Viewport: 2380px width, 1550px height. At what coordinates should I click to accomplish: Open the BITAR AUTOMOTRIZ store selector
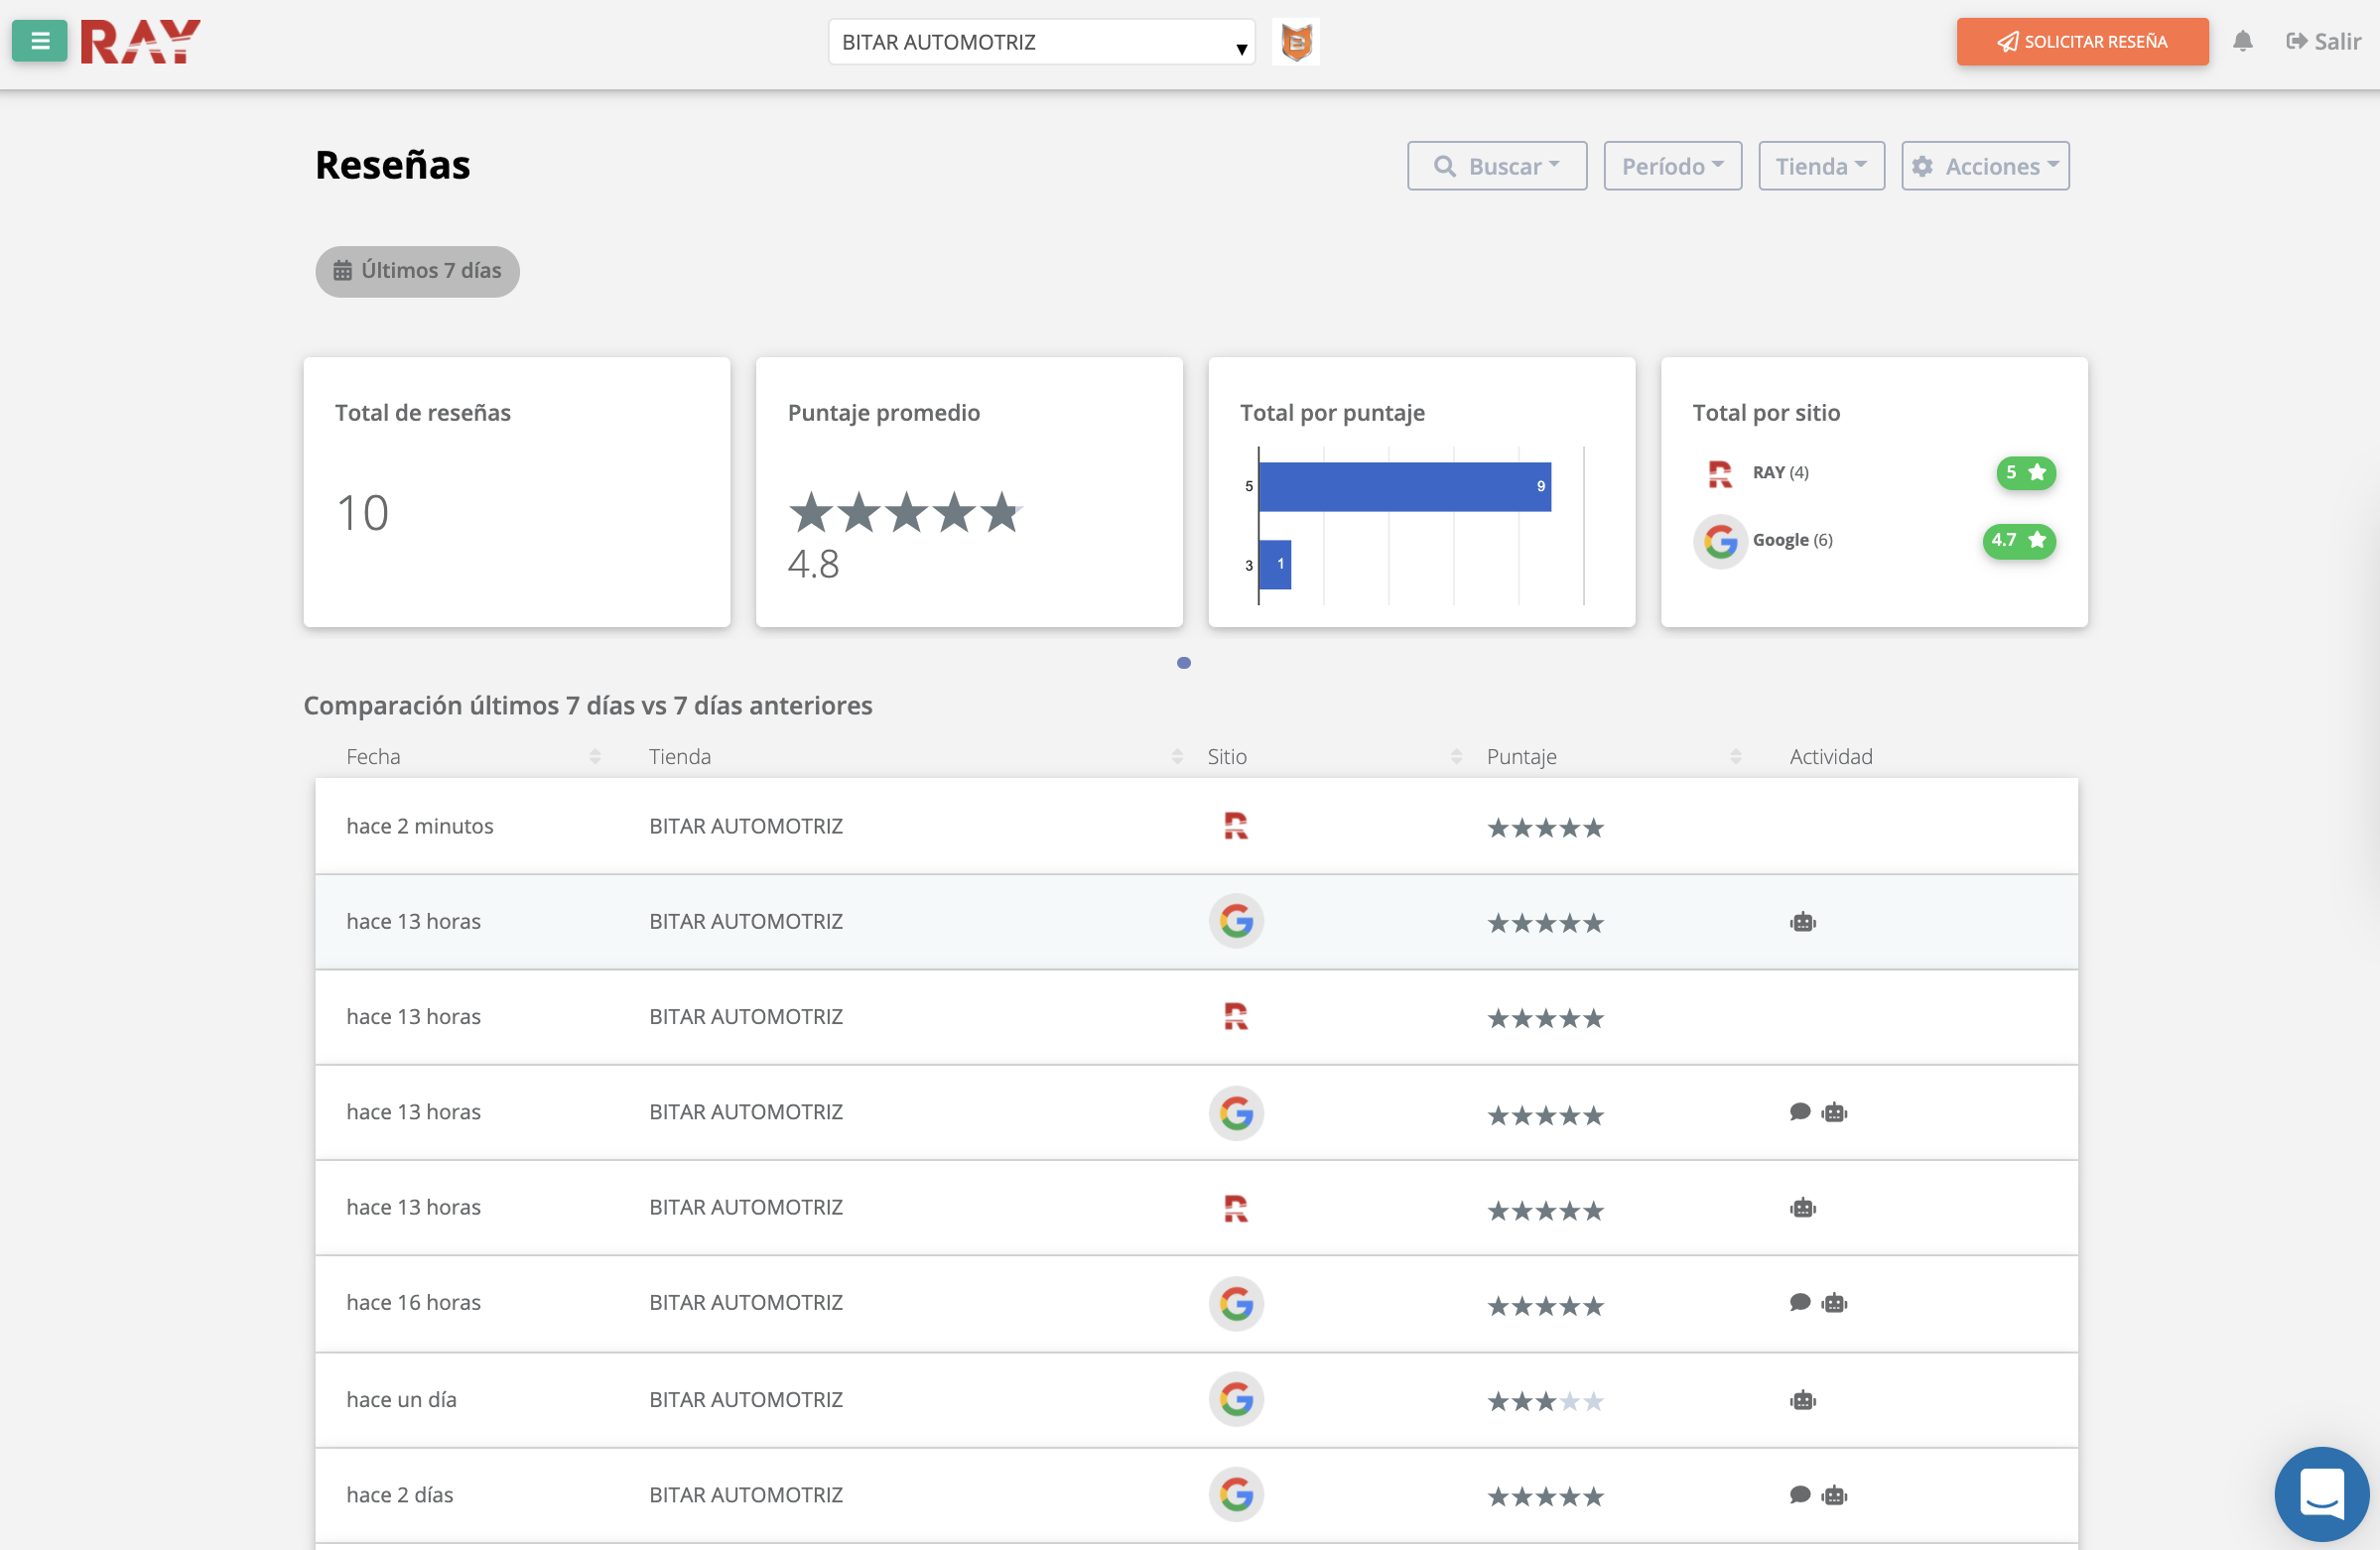[x=1041, y=41]
